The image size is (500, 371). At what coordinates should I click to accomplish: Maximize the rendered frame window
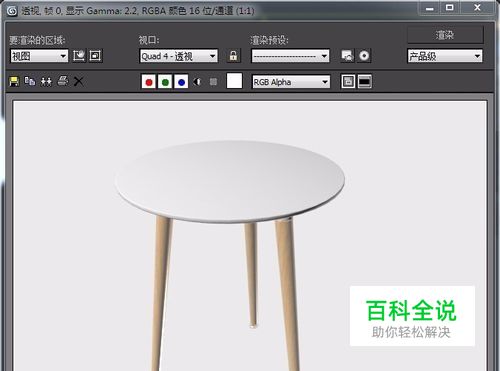tap(450, 8)
